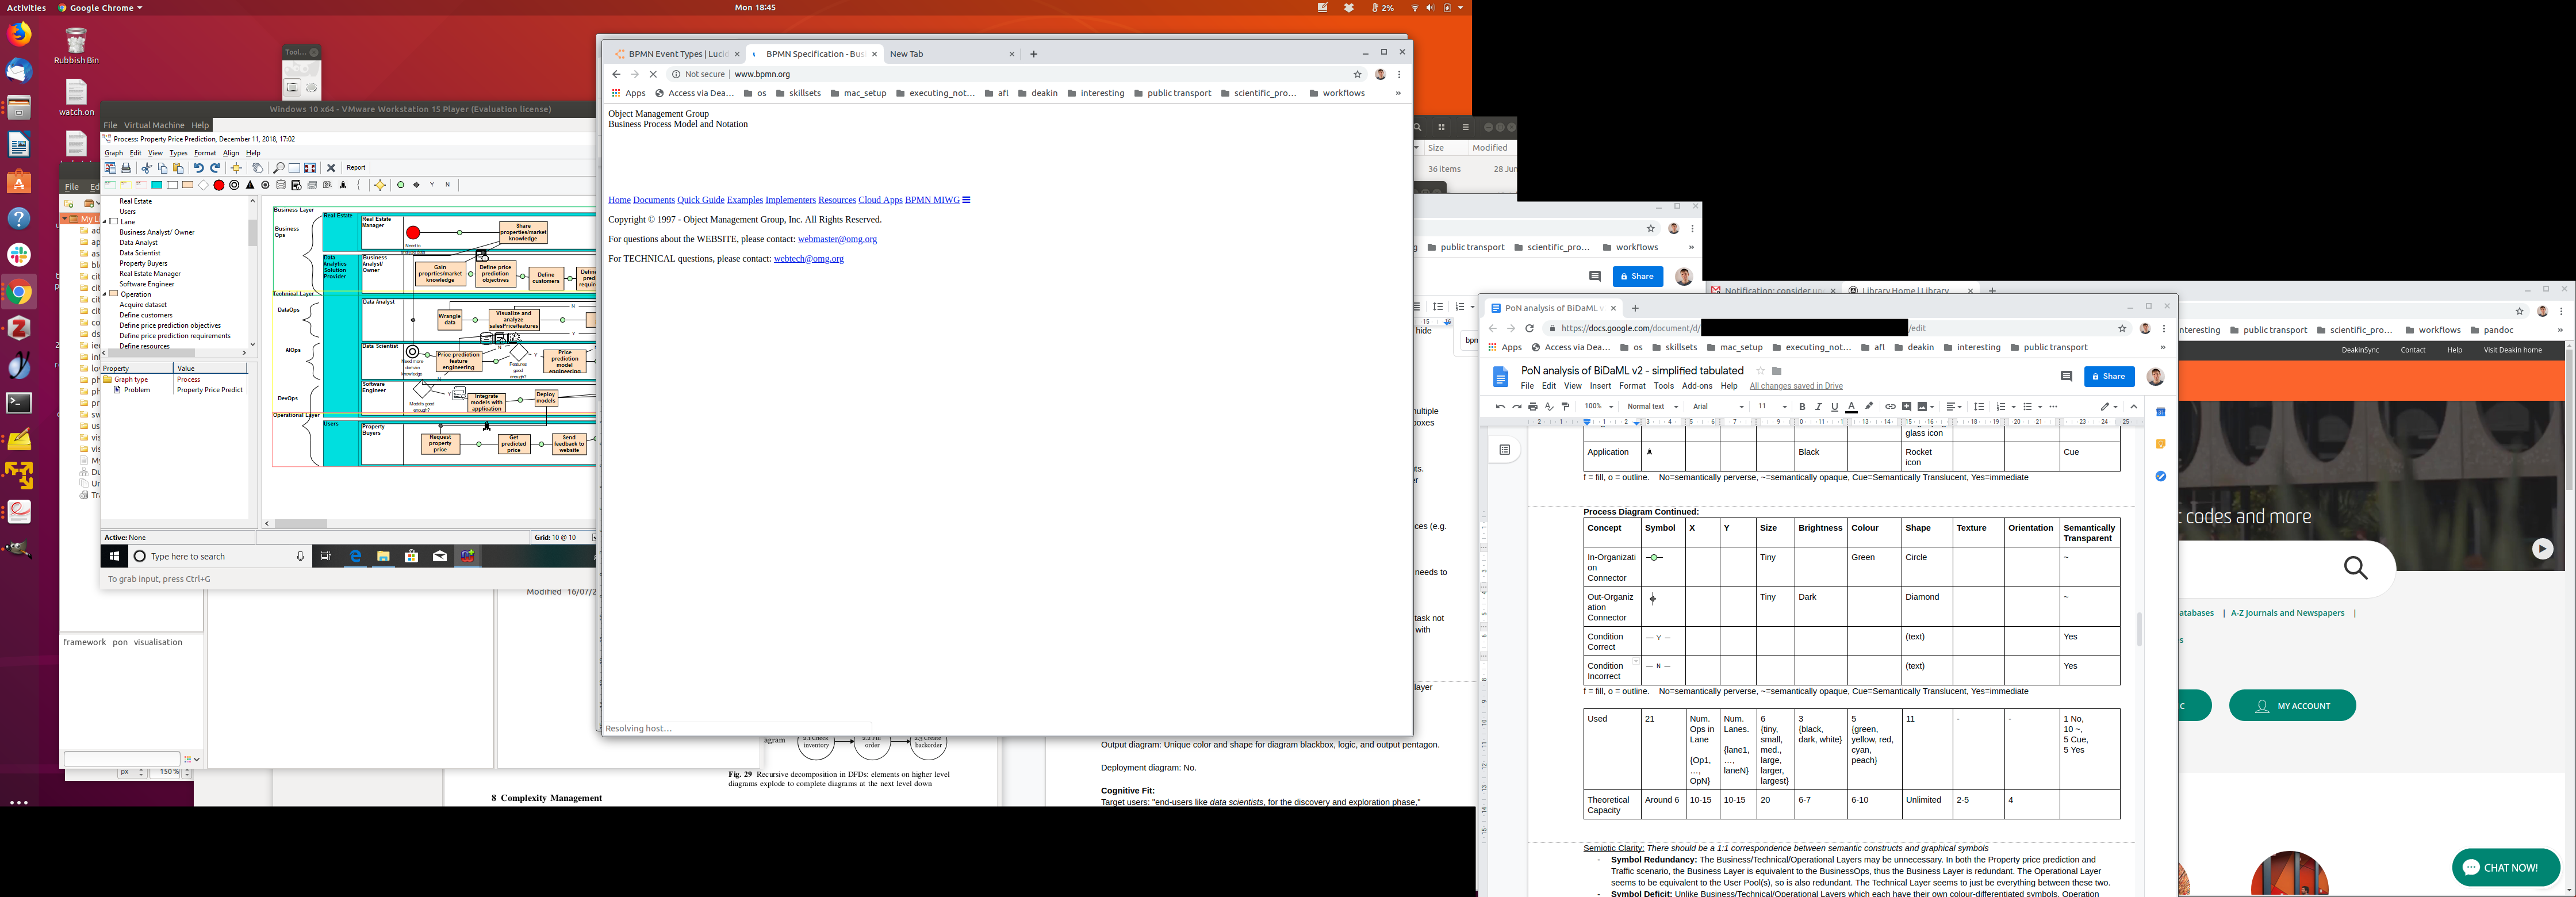Screen dimensions: 2576x897
Task: Click the blue Share button in Docs
Action: pyautogui.click(x=2109, y=376)
